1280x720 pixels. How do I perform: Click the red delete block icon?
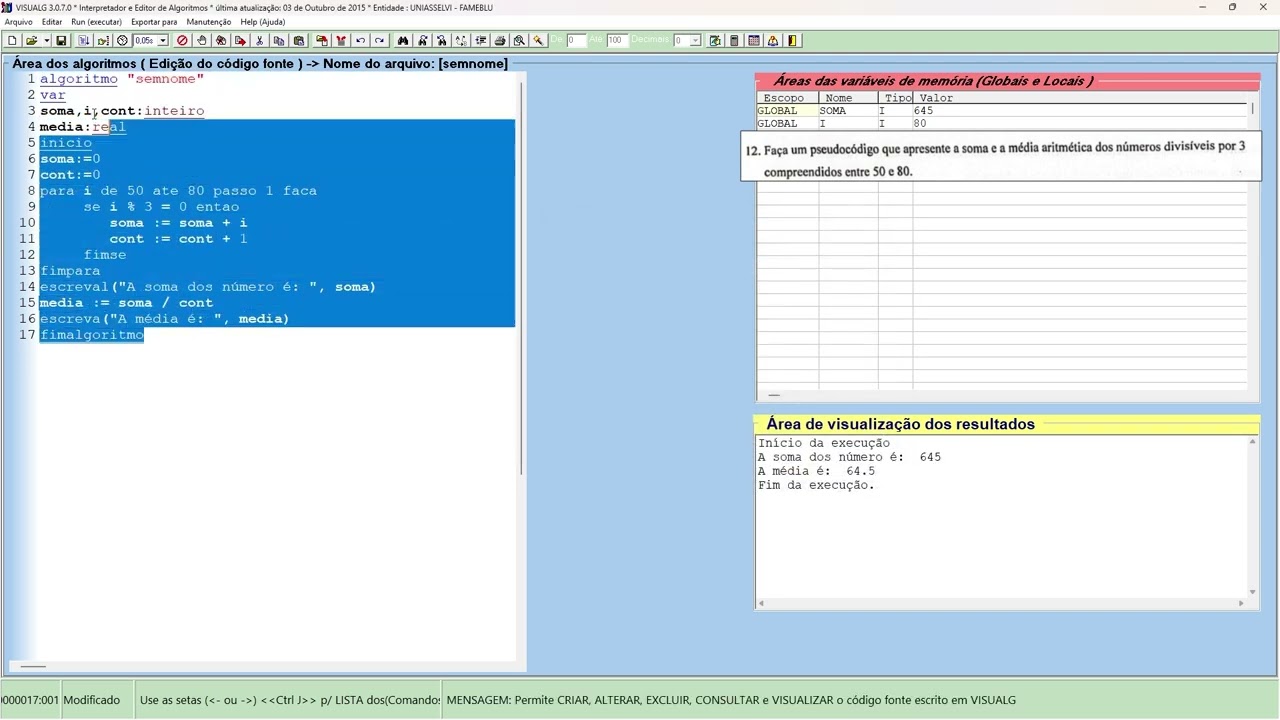click(x=341, y=41)
